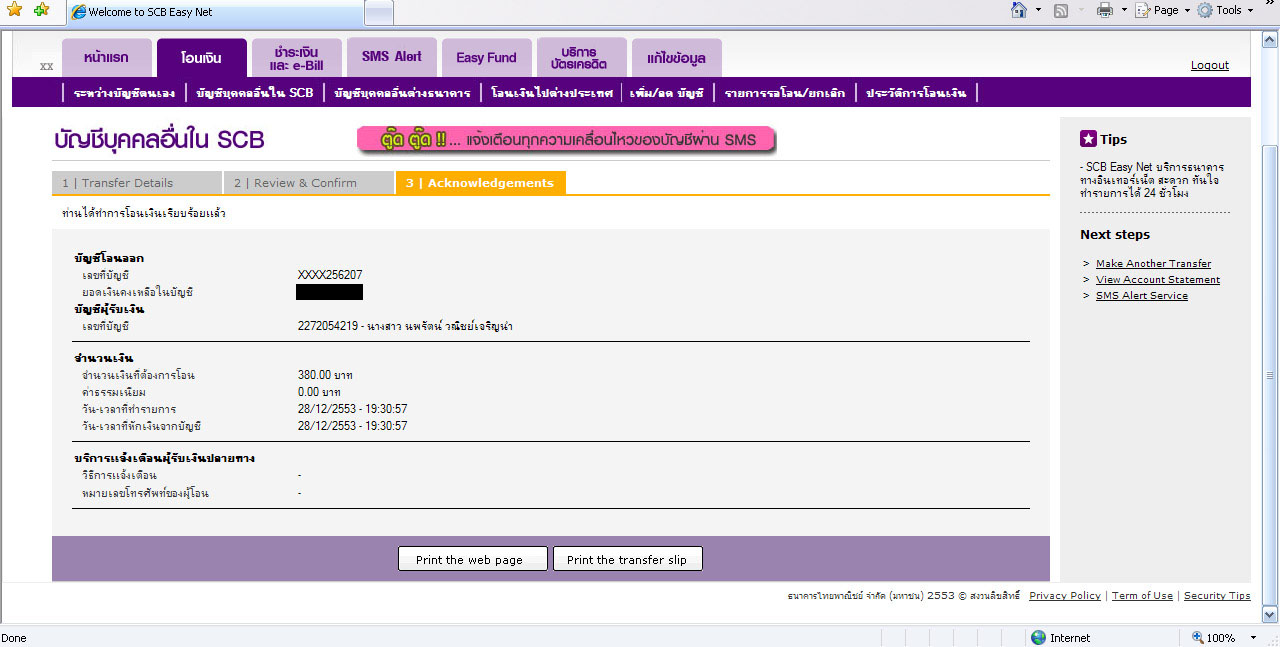Click the 380.00 บาท transfer amount
The height and width of the screenshot is (647, 1280).
click(x=326, y=375)
